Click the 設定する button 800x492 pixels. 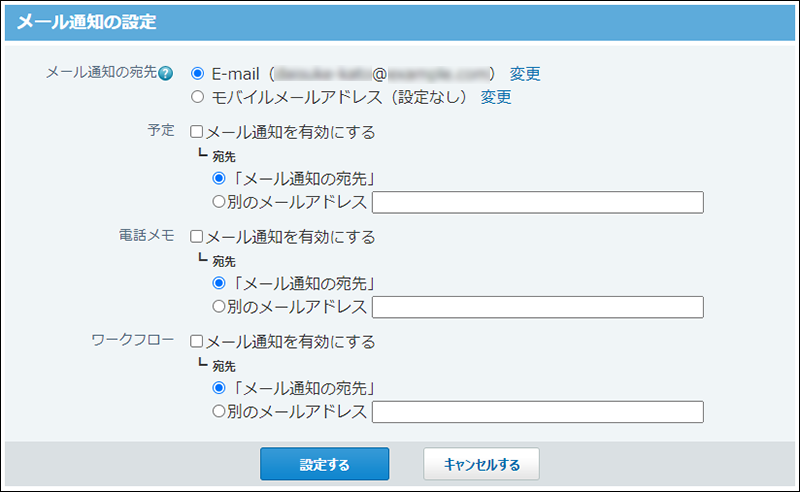click(324, 464)
